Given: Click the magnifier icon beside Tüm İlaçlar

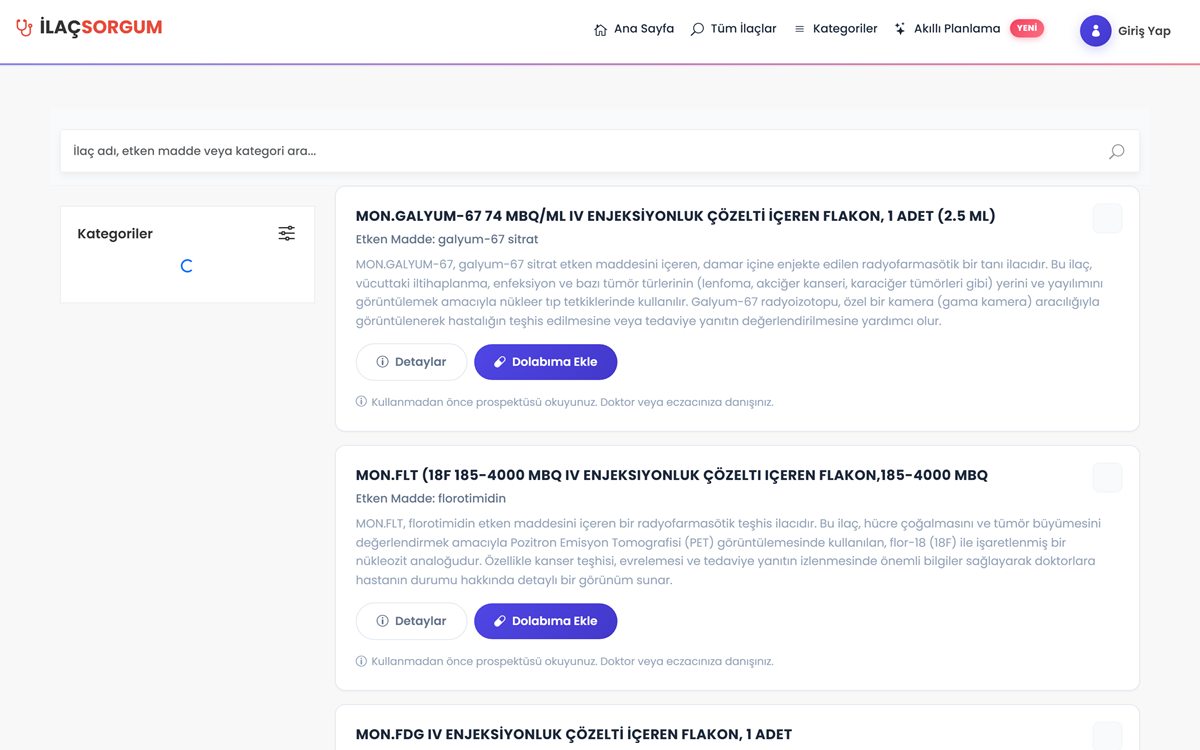Looking at the screenshot, I should [697, 30].
